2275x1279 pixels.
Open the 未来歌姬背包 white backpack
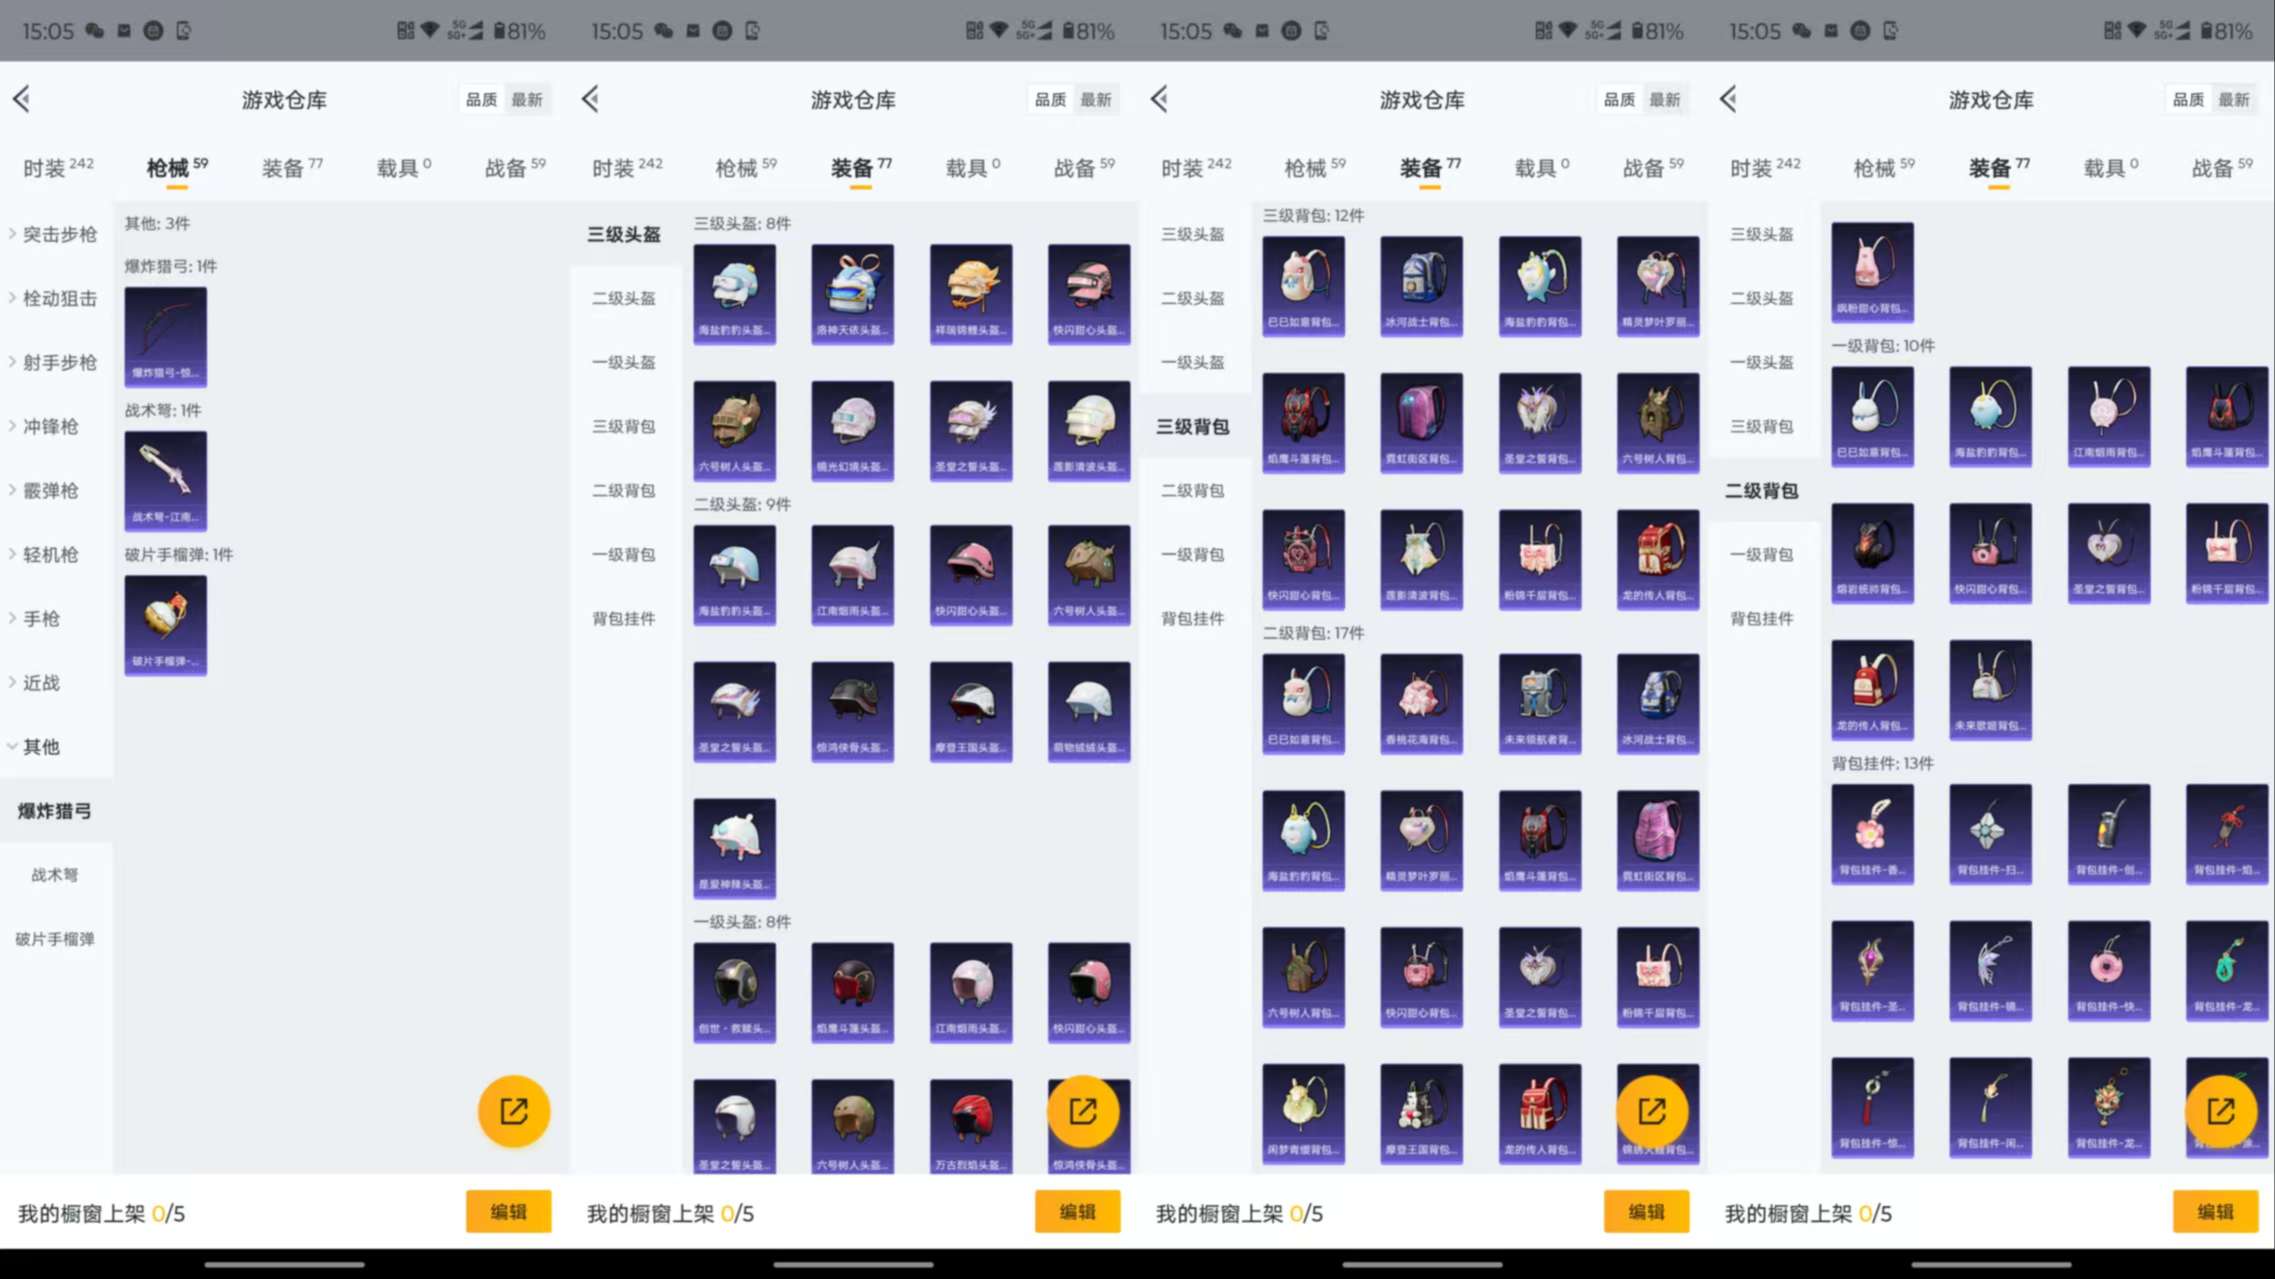coord(1990,689)
